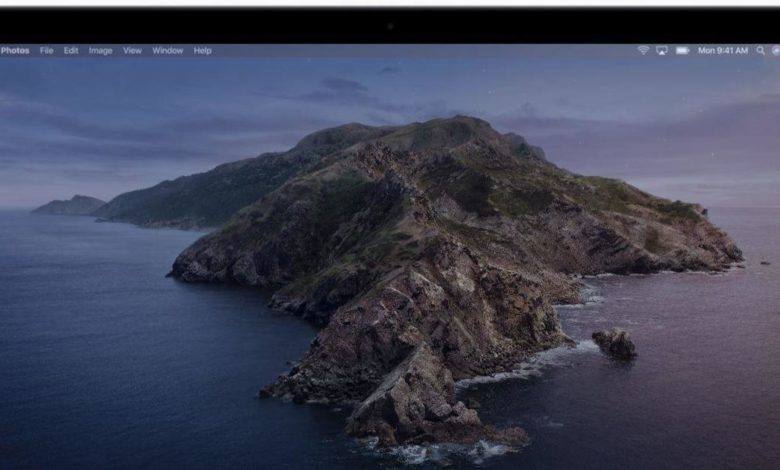Open the File menu
Image resolution: width=780 pixels, height=470 pixels.
46,51
